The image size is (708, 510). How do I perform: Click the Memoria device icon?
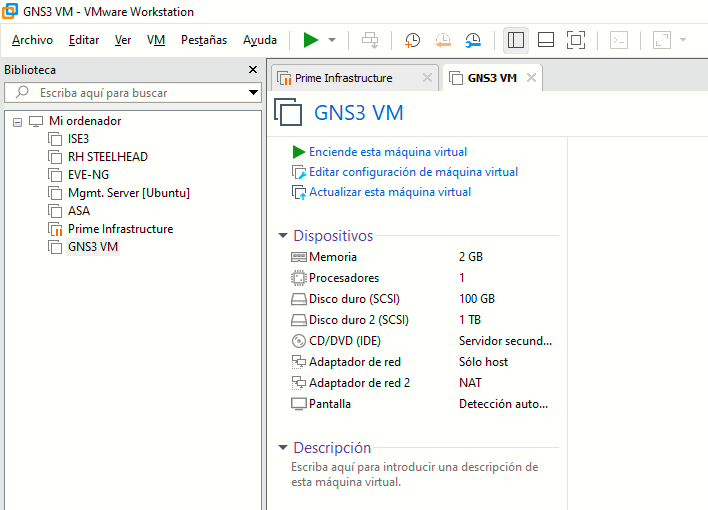tap(298, 257)
